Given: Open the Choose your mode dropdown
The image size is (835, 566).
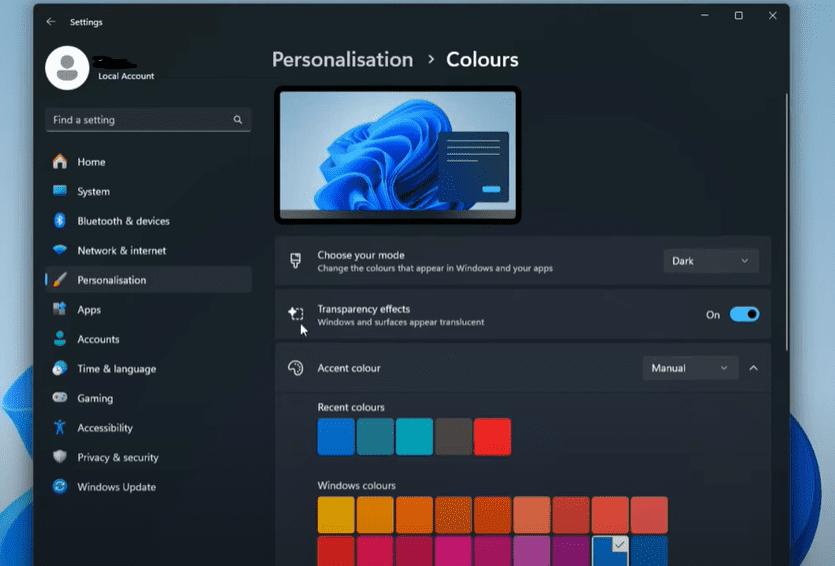Looking at the screenshot, I should pyautogui.click(x=710, y=261).
